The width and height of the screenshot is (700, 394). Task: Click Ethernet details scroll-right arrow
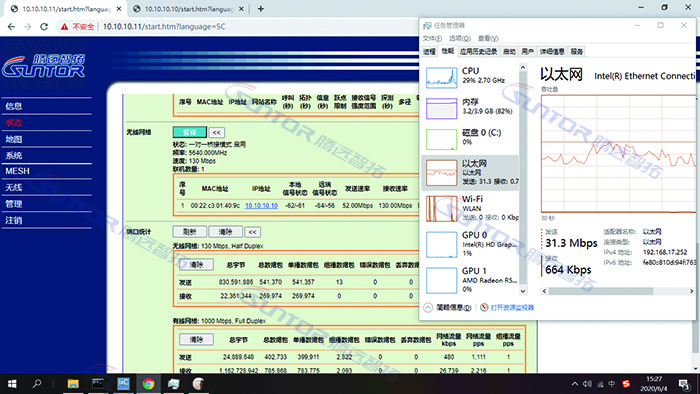click(x=692, y=291)
